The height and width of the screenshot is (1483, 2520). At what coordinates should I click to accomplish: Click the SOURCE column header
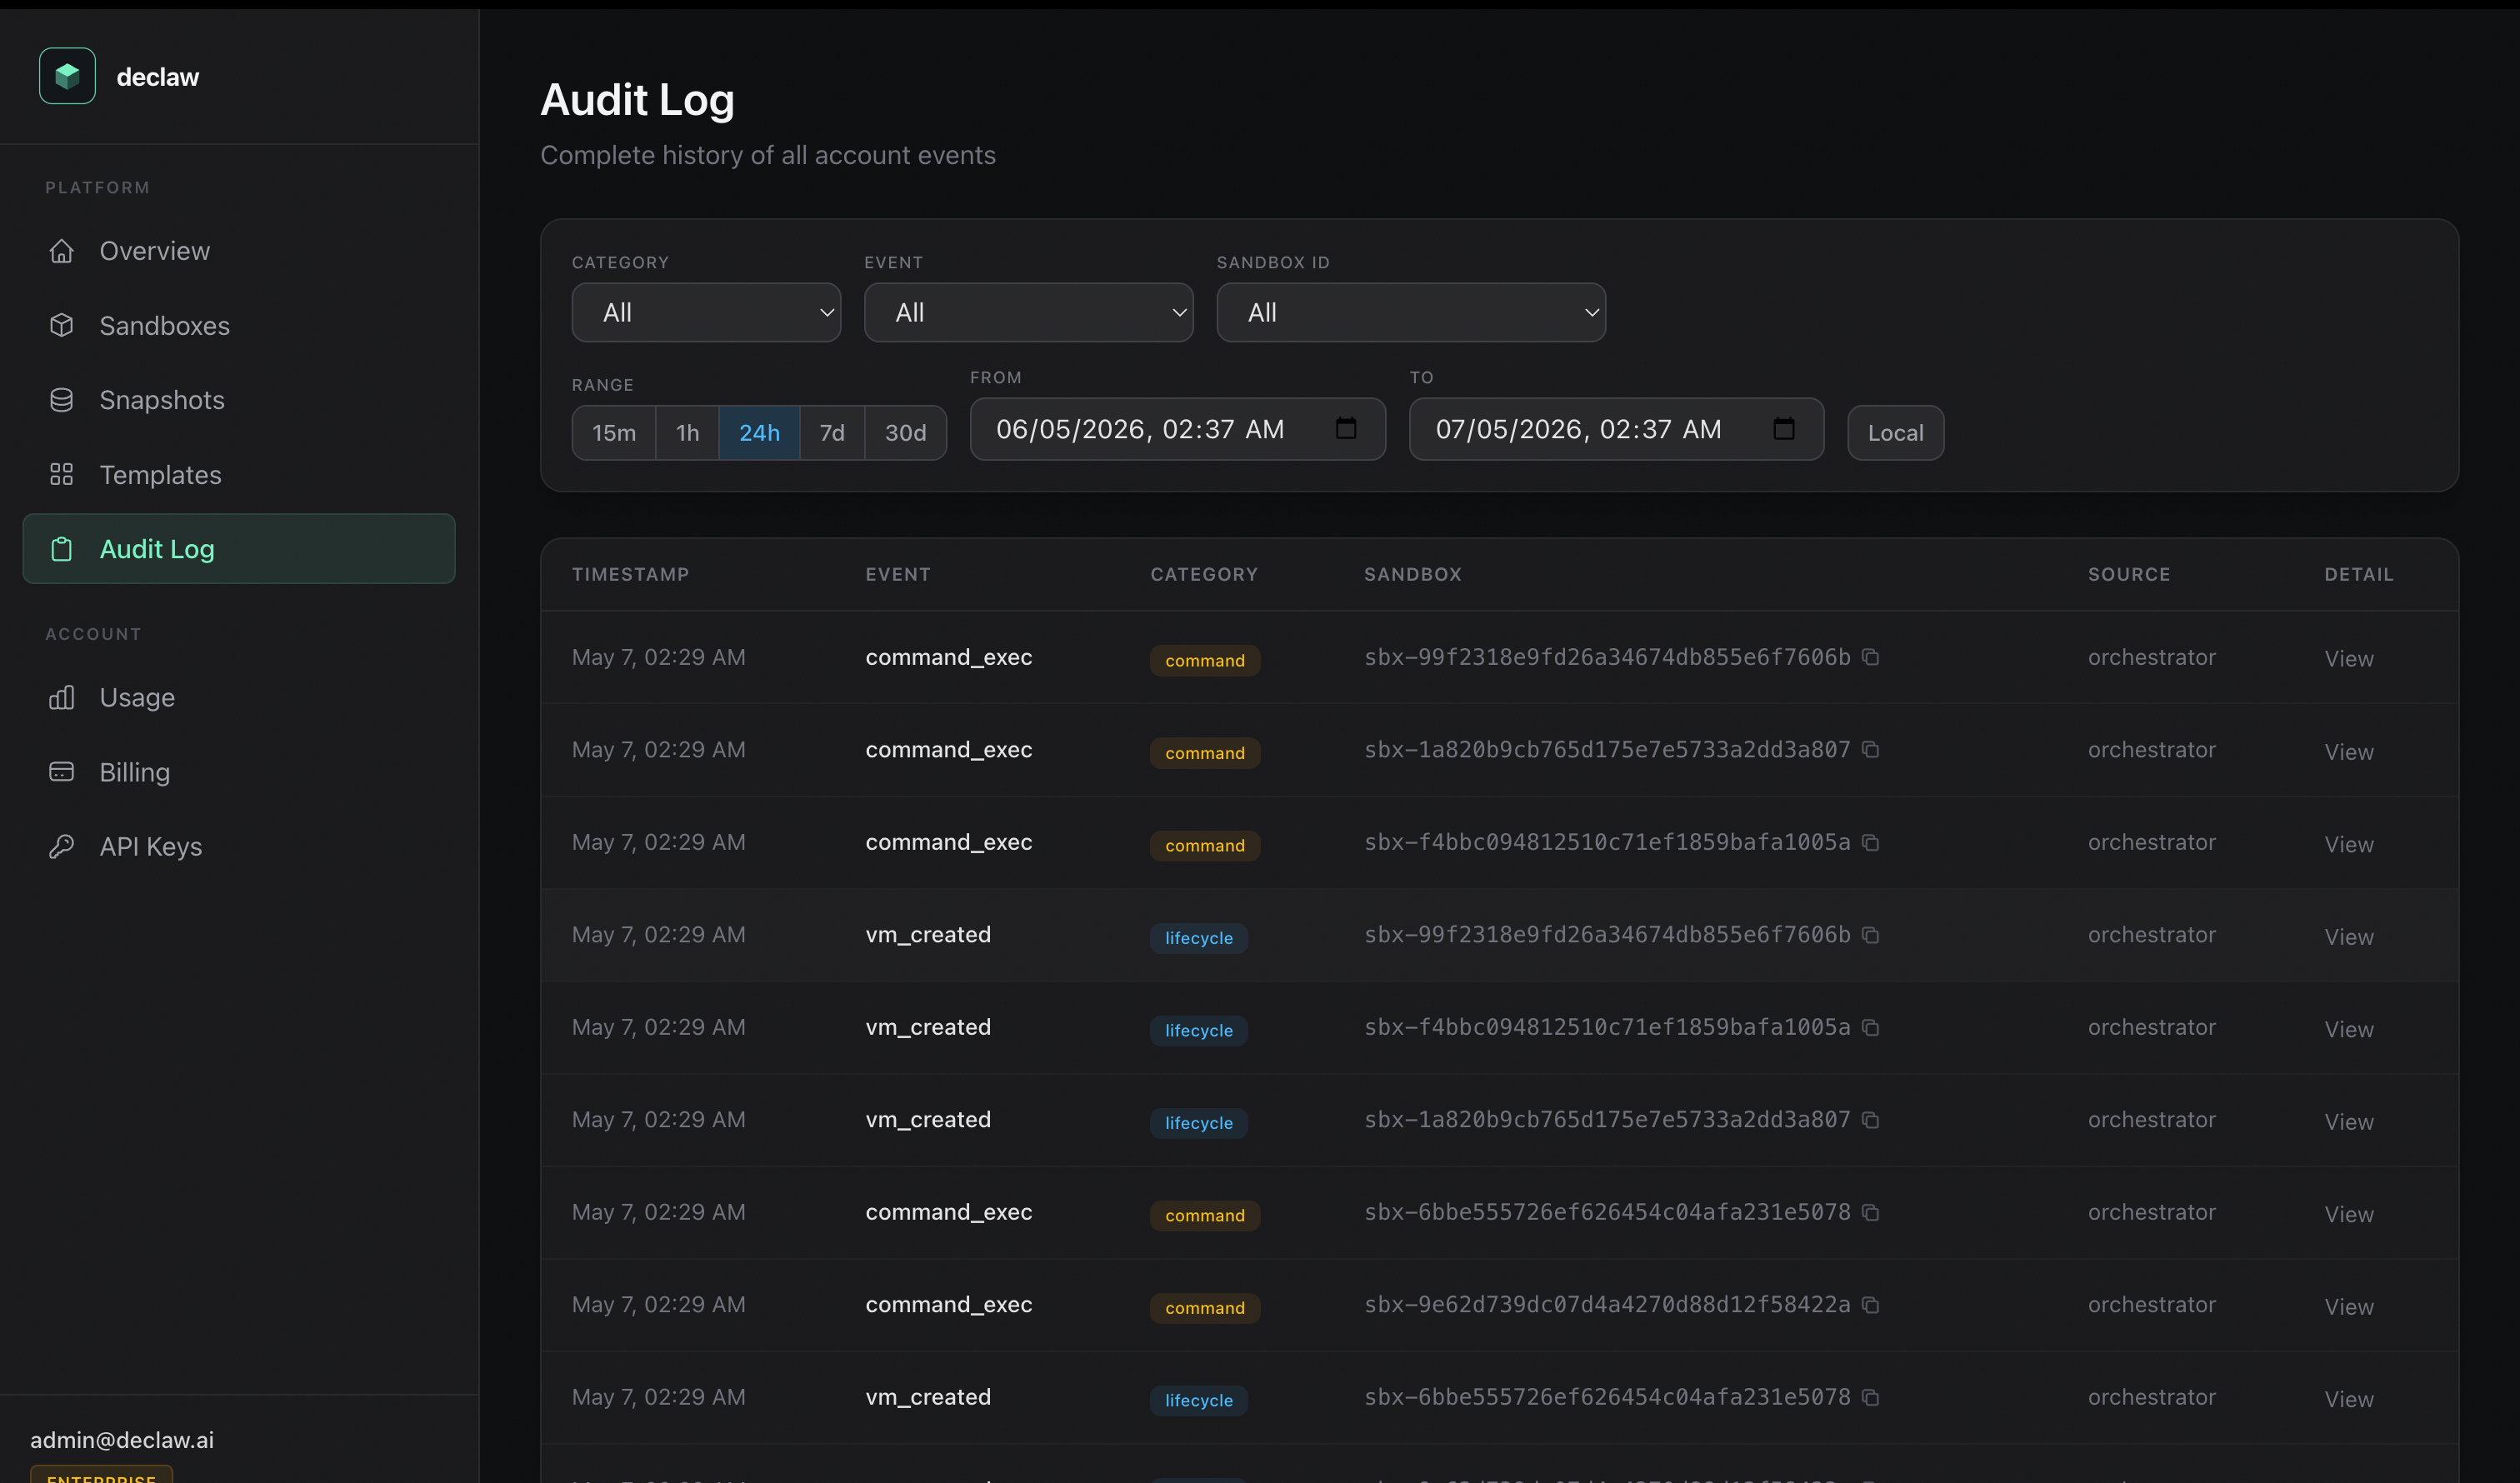point(2129,574)
